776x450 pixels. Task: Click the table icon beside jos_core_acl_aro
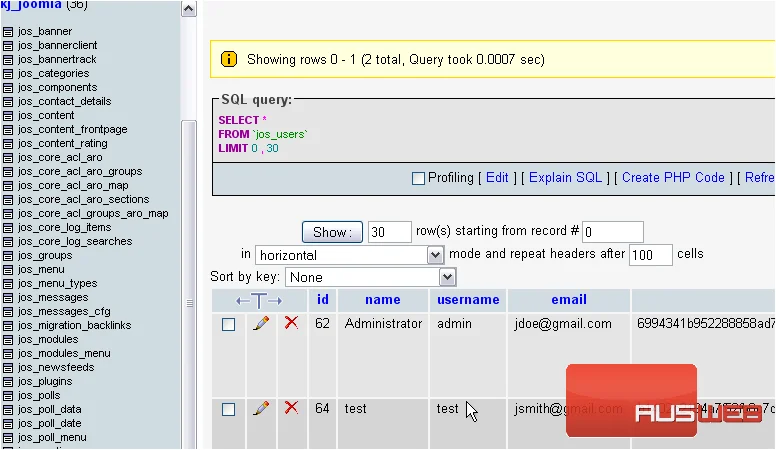pyautogui.click(x=8, y=158)
